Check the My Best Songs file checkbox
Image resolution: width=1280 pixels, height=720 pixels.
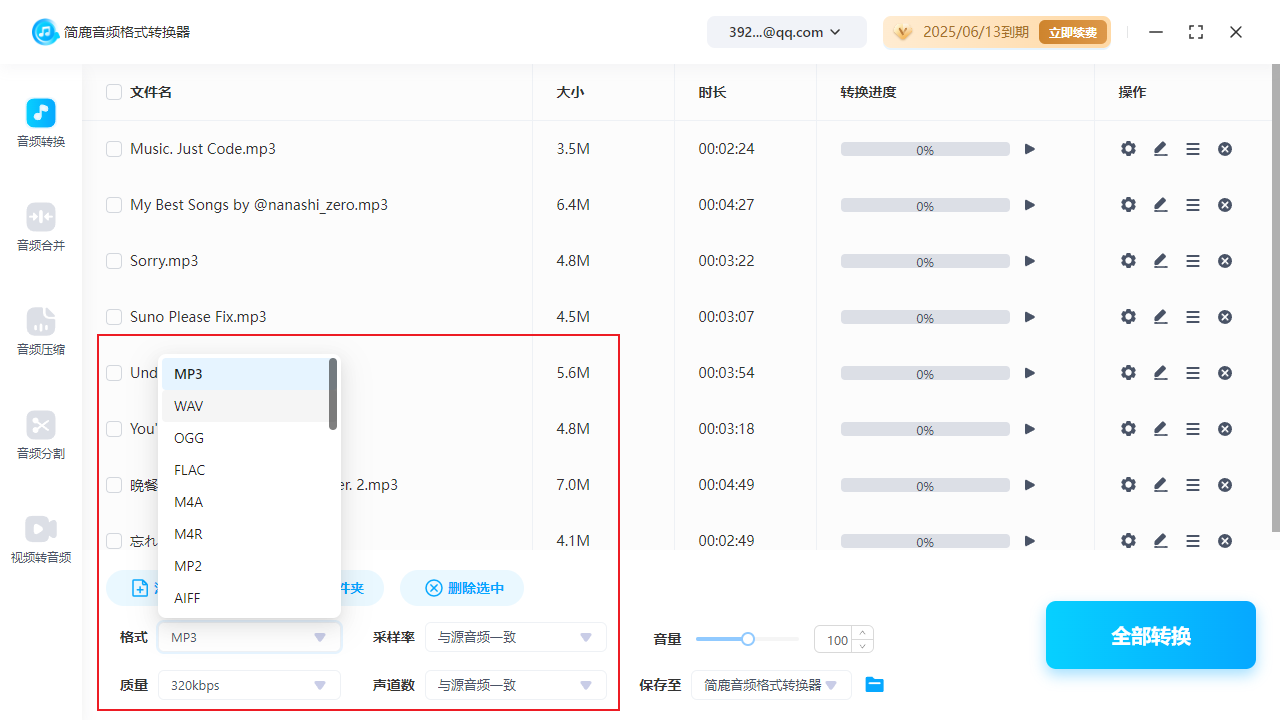coord(113,204)
